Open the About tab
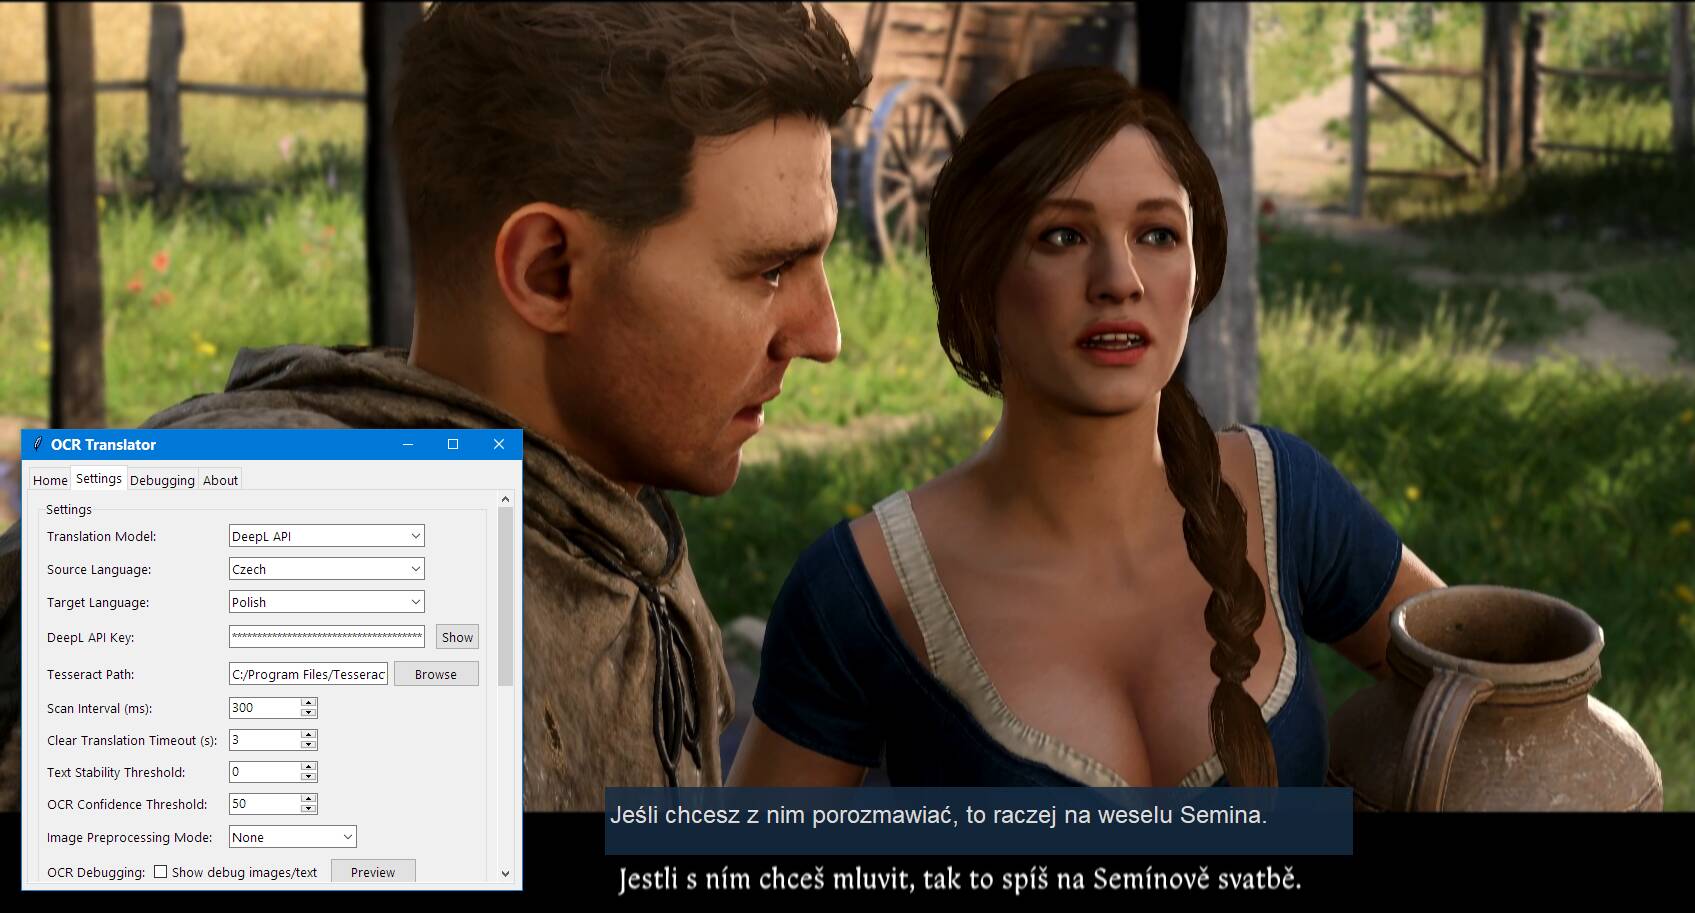The height and width of the screenshot is (913, 1695). (x=220, y=480)
